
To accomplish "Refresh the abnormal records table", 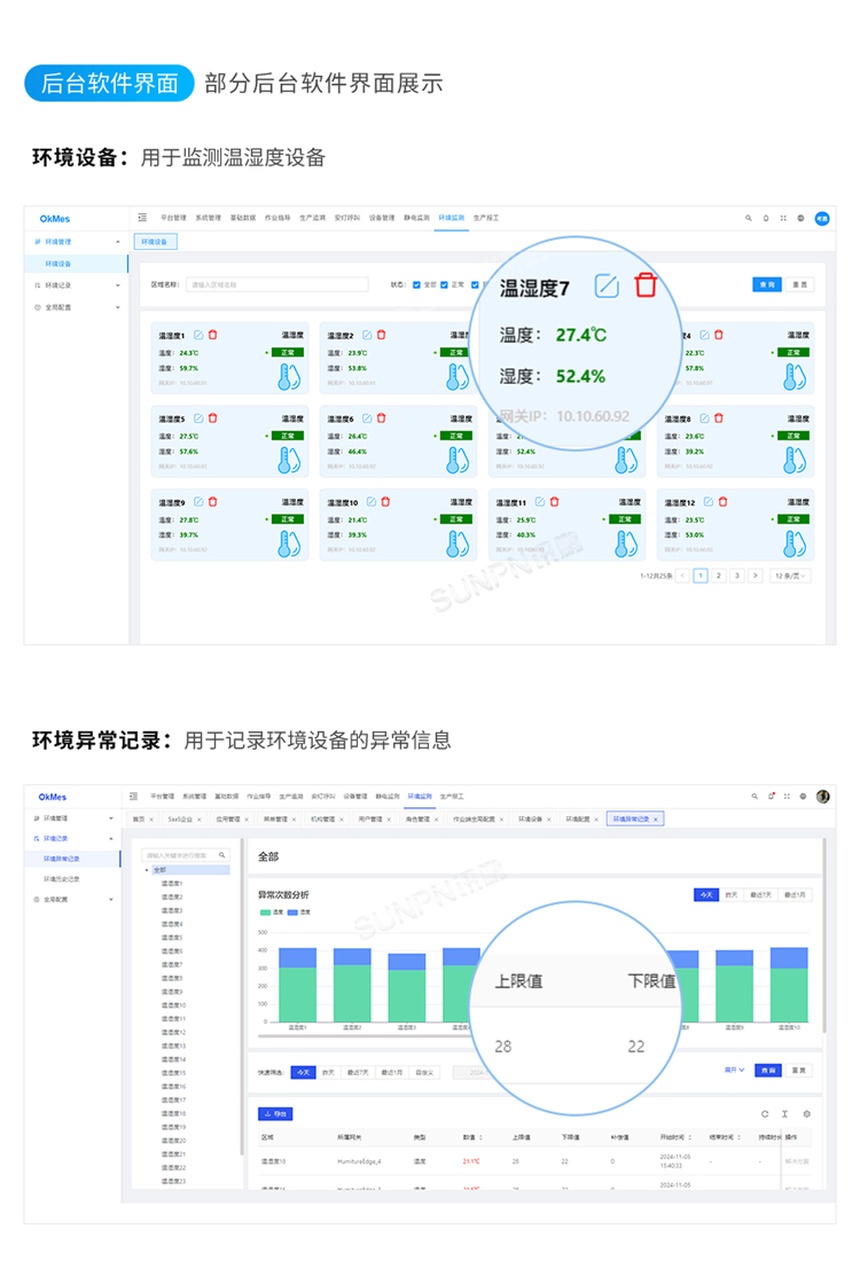I will [765, 1114].
